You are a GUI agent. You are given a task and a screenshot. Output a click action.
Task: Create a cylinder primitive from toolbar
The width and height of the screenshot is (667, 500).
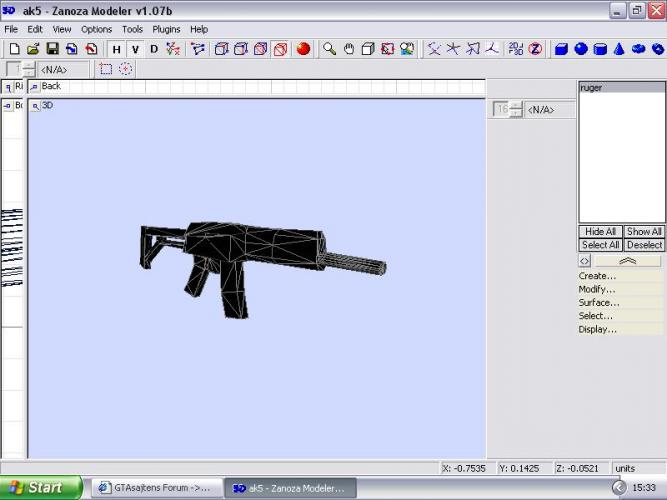click(600, 49)
